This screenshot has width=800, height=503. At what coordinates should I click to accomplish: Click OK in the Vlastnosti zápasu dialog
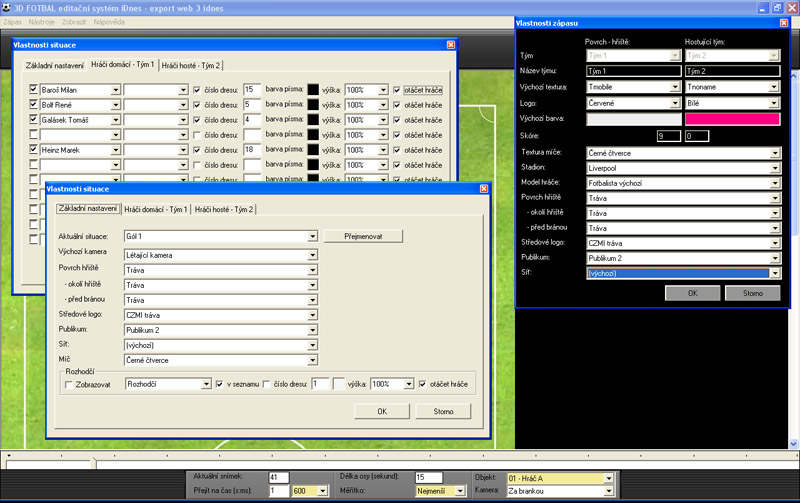(692, 292)
